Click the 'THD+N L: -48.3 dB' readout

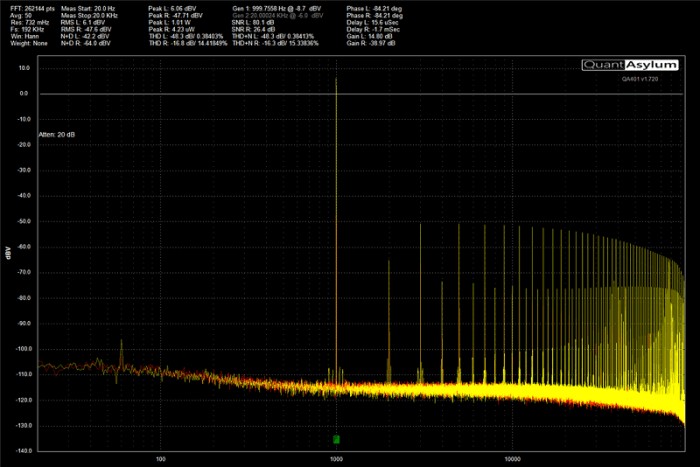coord(273,36)
